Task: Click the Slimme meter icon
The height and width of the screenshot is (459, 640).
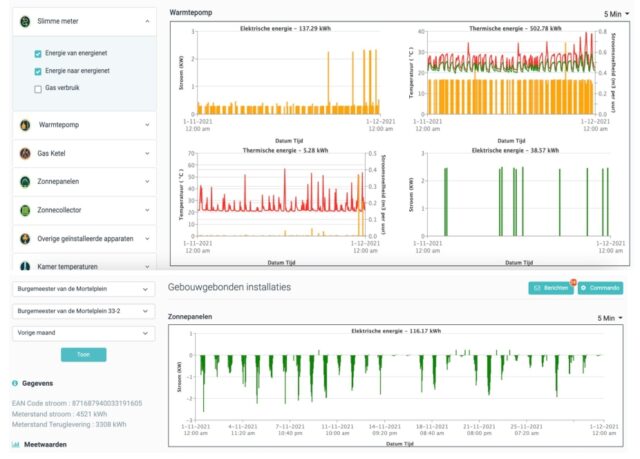Action: [x=24, y=21]
